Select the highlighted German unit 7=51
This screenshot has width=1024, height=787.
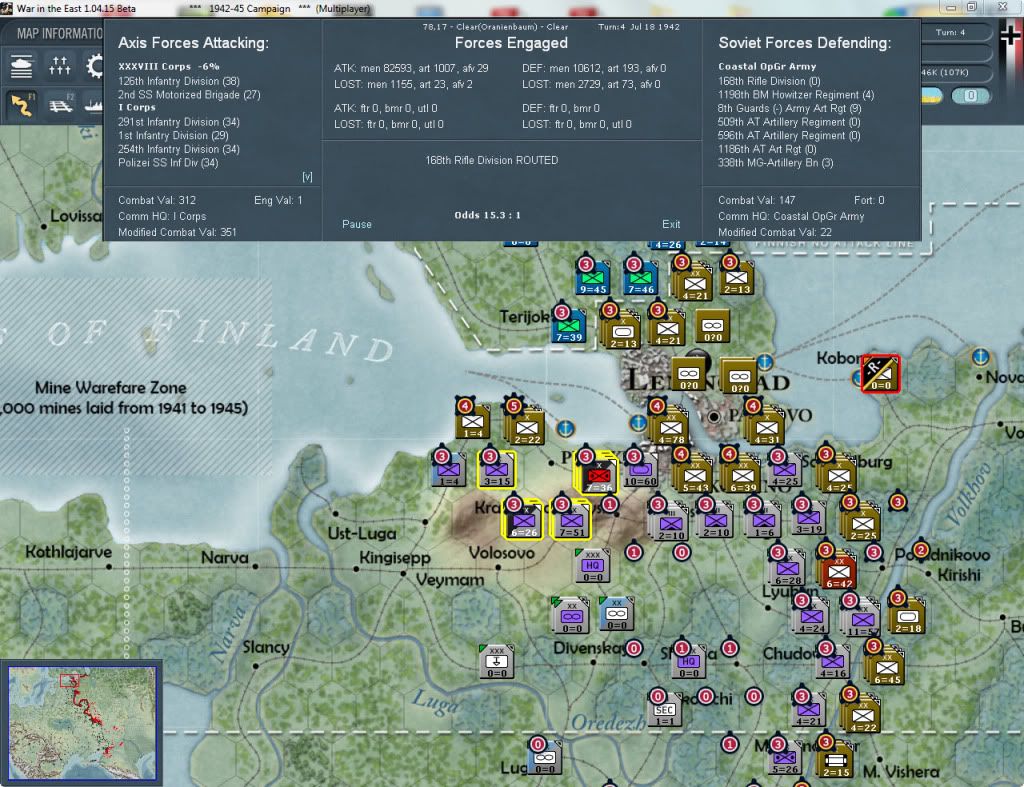[x=571, y=520]
